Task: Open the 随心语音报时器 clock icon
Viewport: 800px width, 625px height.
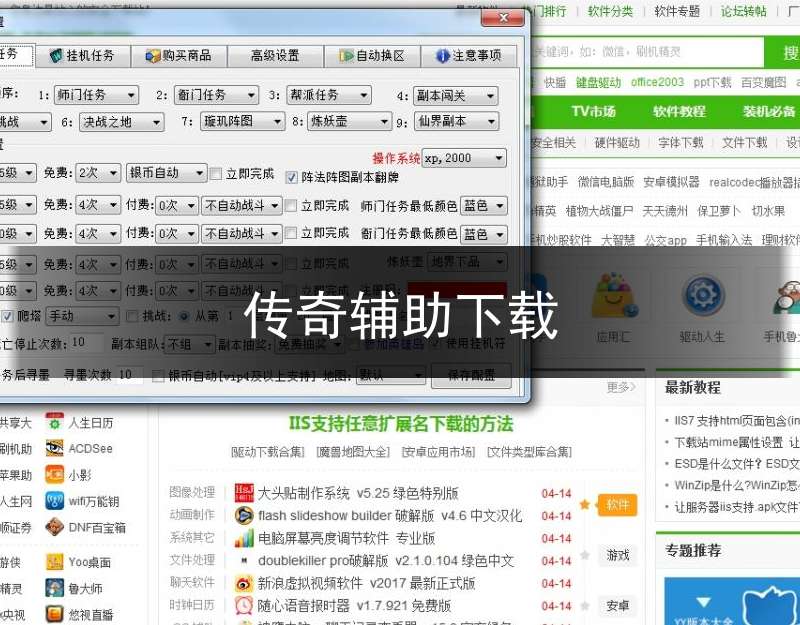Action: coord(244,605)
